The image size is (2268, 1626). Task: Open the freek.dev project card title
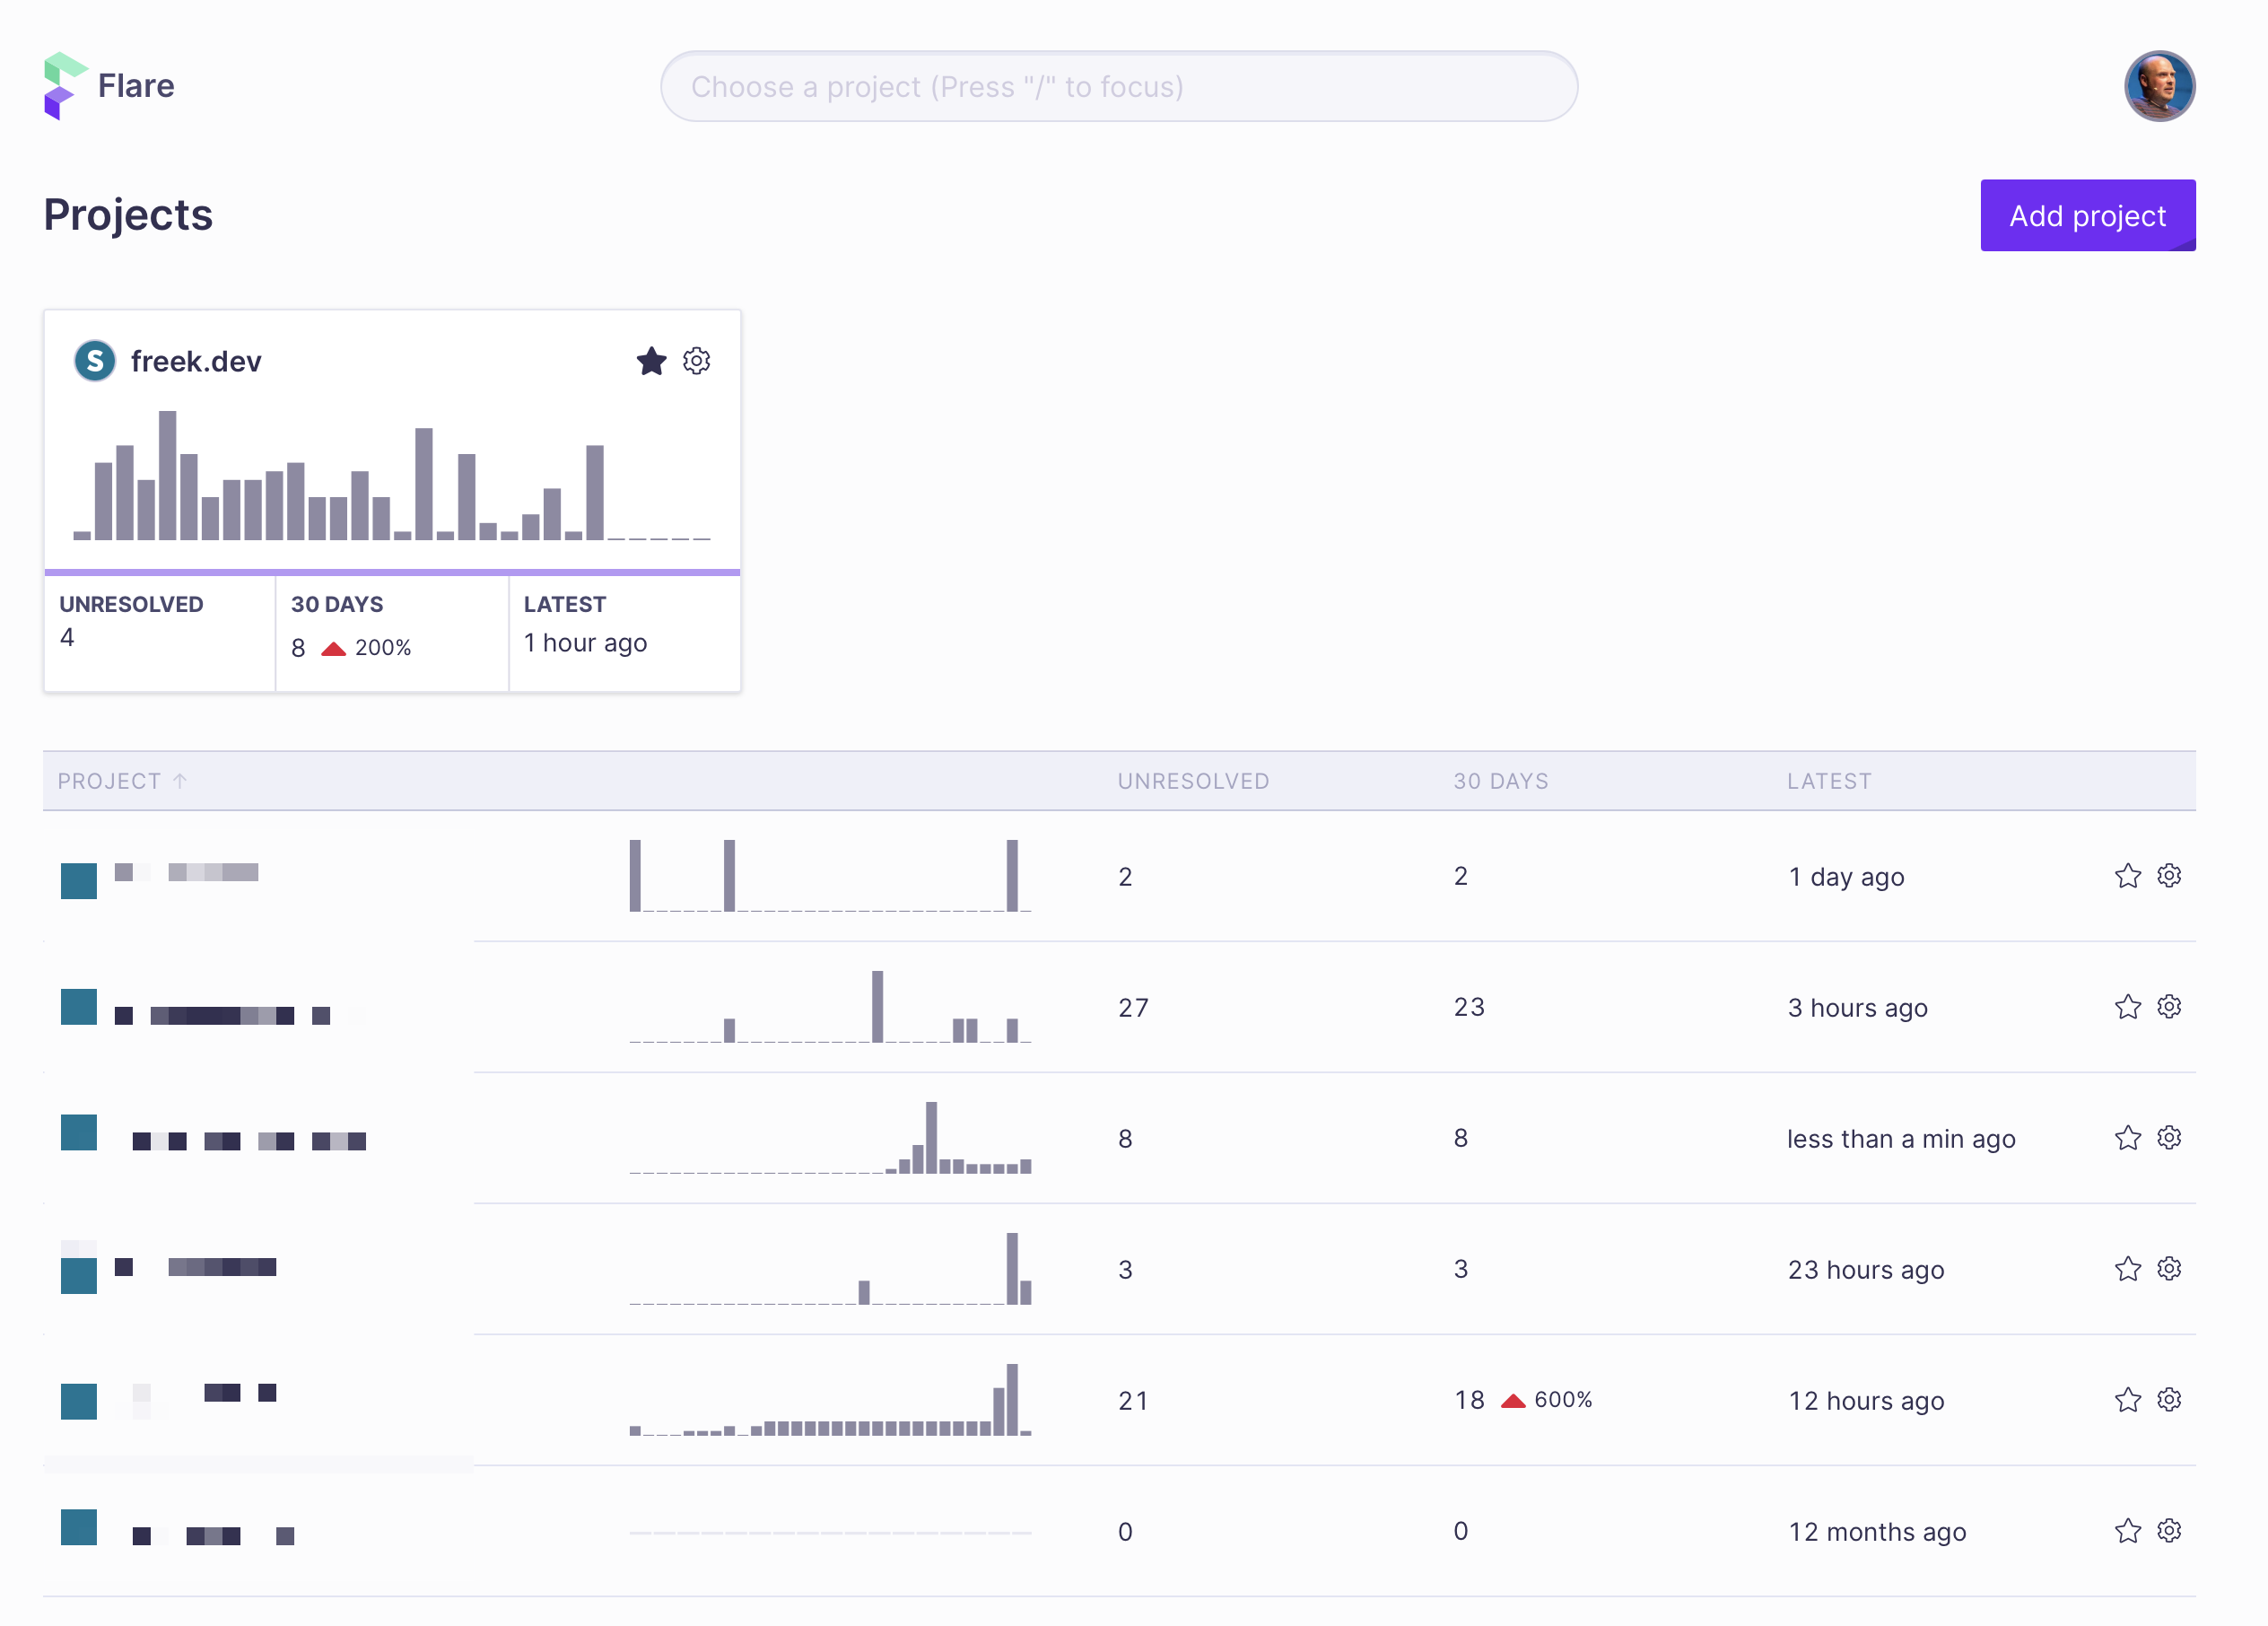coord(196,361)
